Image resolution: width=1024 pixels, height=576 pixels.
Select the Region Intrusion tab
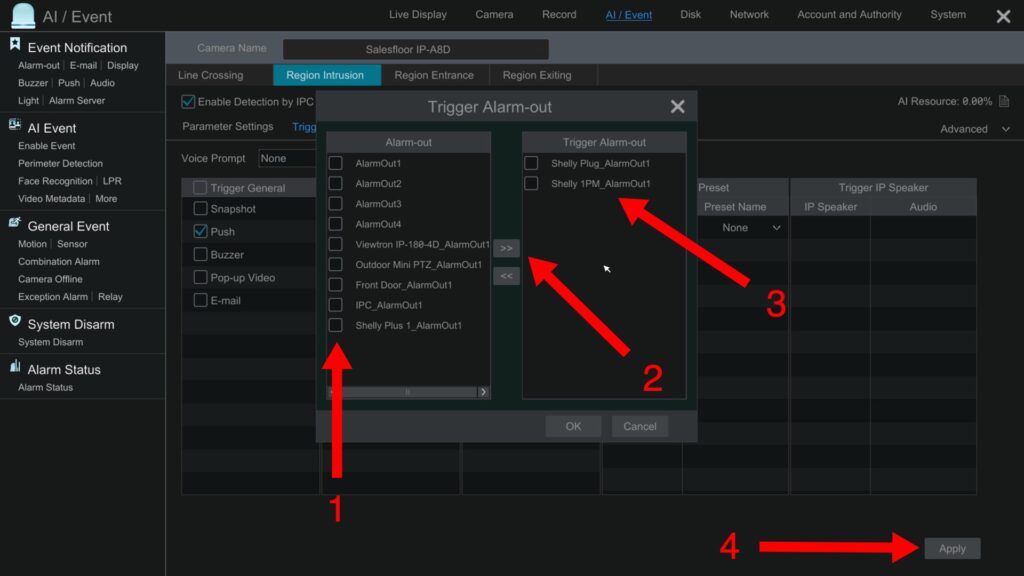coord(325,75)
